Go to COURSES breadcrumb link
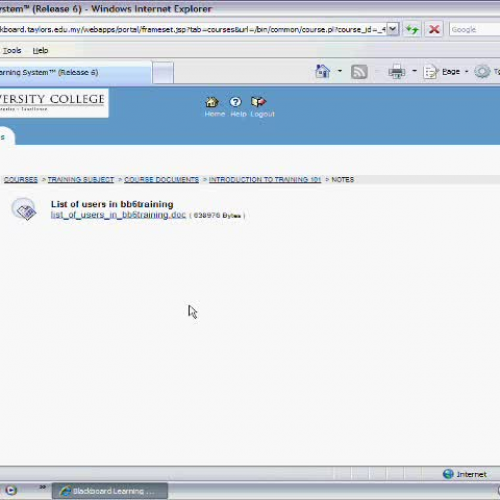 [21, 180]
